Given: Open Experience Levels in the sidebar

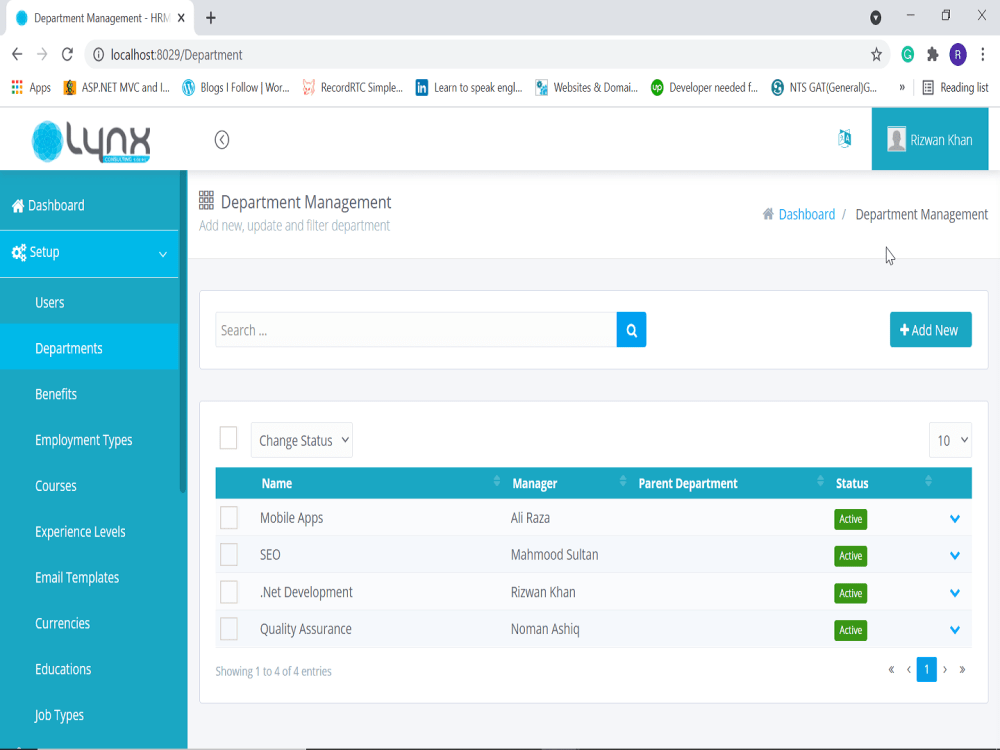Looking at the screenshot, I should coord(89,532).
